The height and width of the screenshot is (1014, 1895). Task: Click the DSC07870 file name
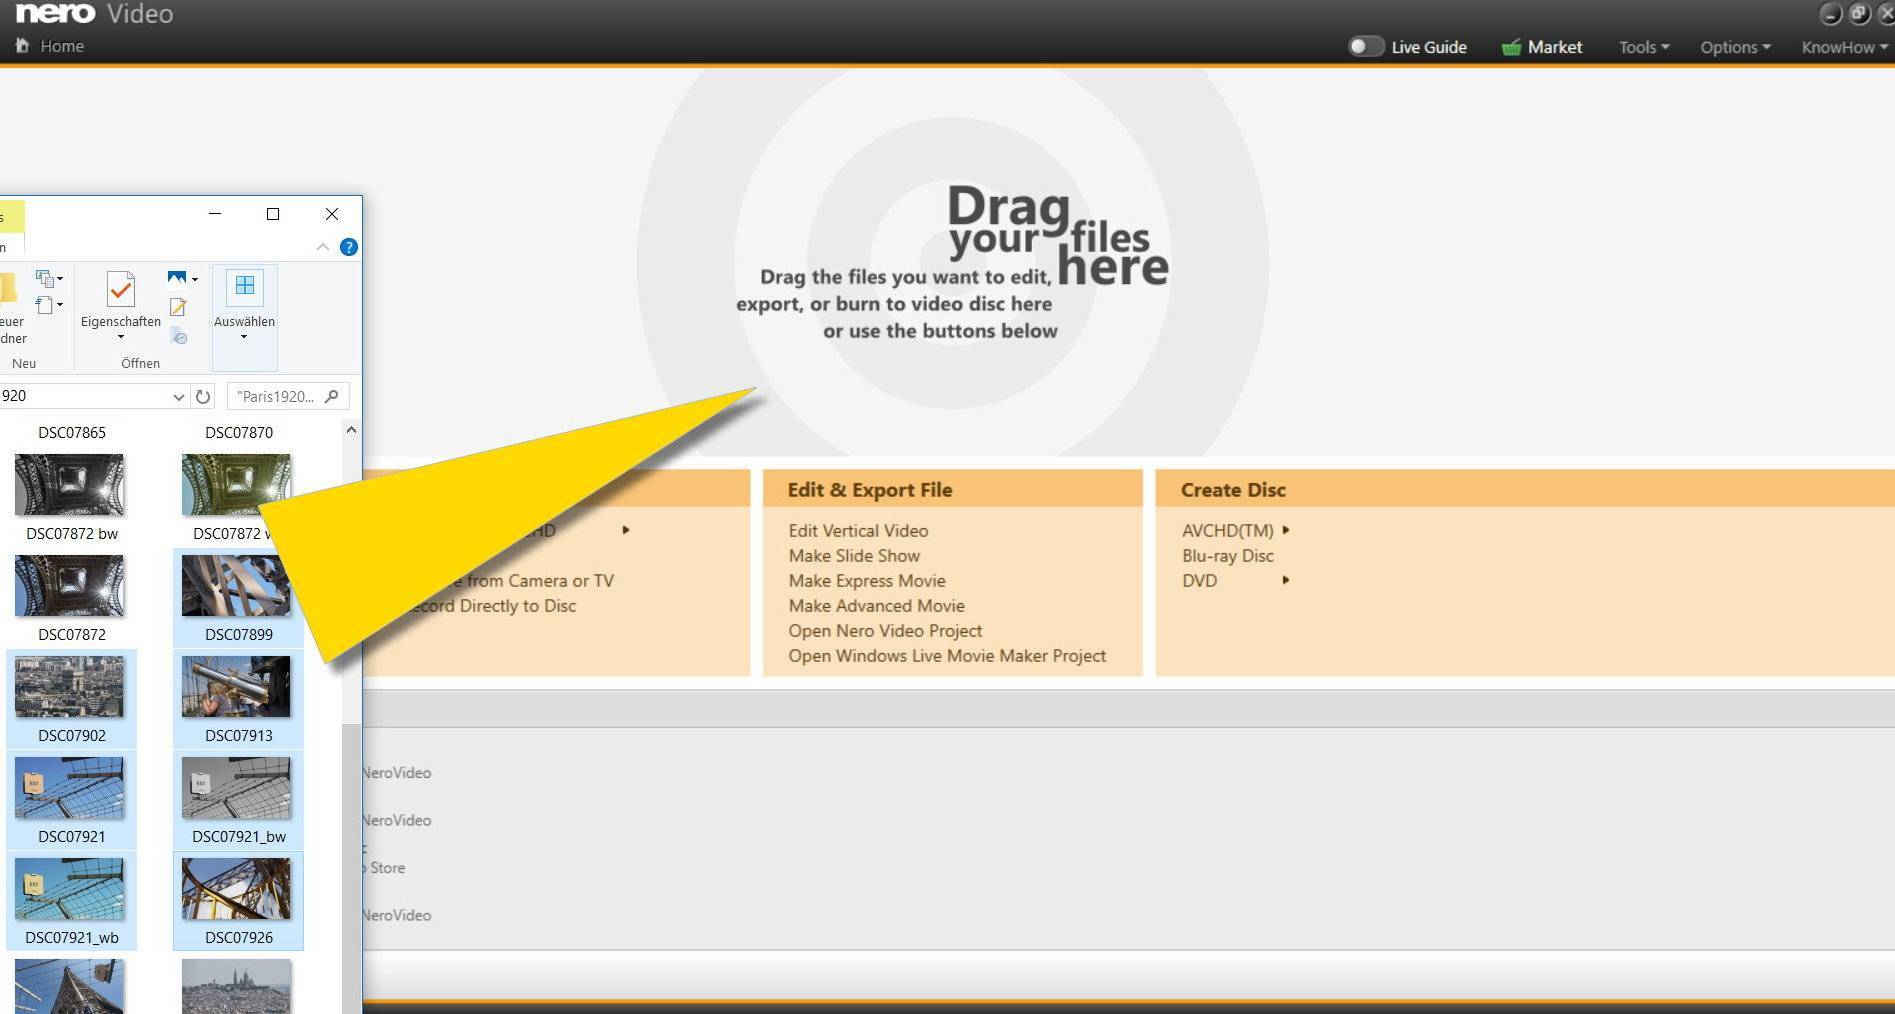239,433
